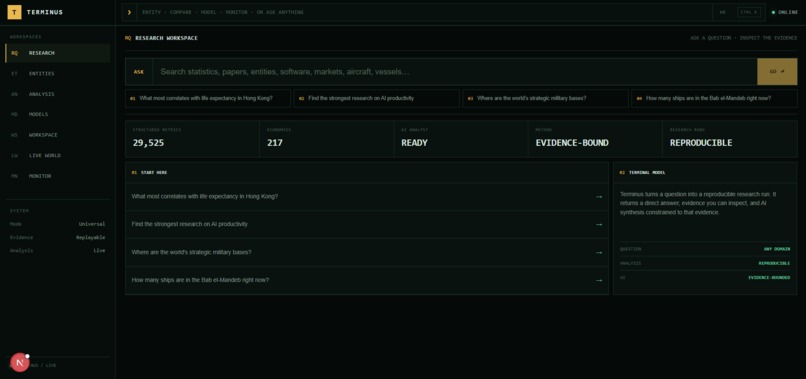Open the Models section in sidebar
806x379 pixels.
pyautogui.click(x=58, y=114)
